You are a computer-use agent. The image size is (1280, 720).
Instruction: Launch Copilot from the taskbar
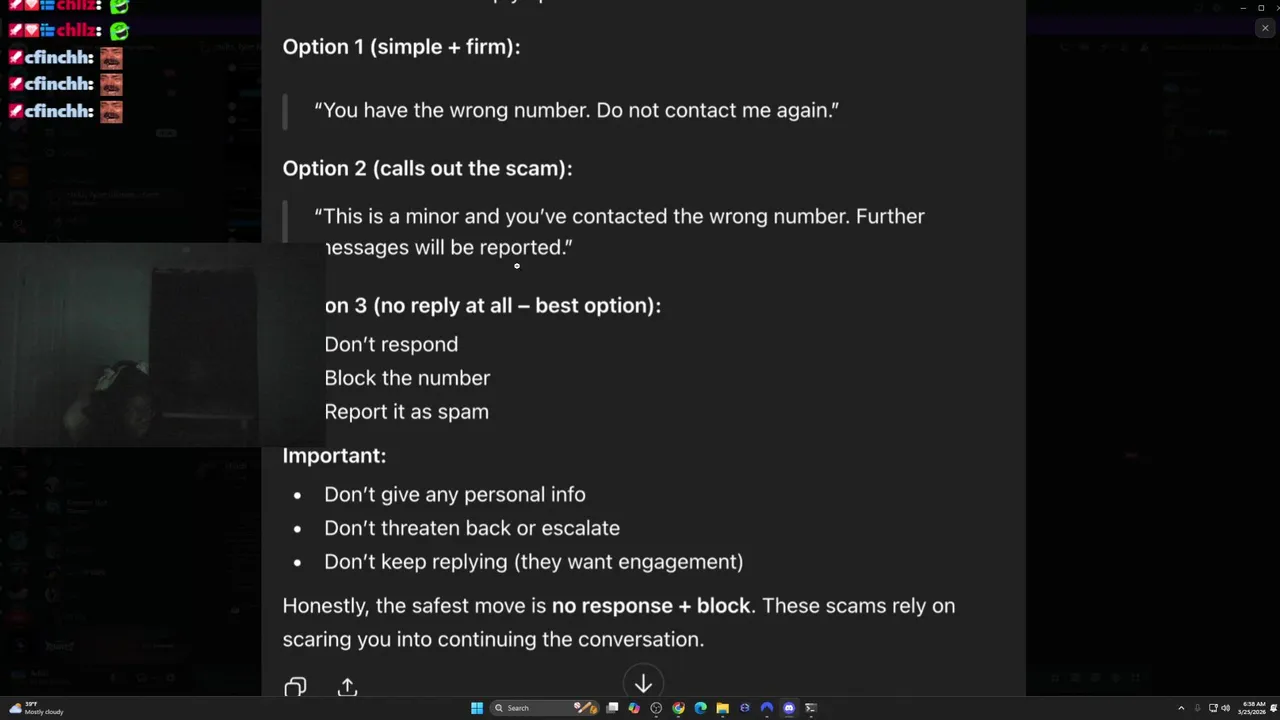634,708
